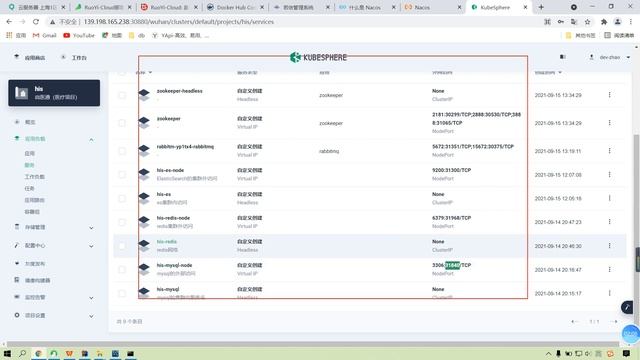Open more actions for his-es-node row
The width and height of the screenshot is (640, 360).
click(609, 174)
